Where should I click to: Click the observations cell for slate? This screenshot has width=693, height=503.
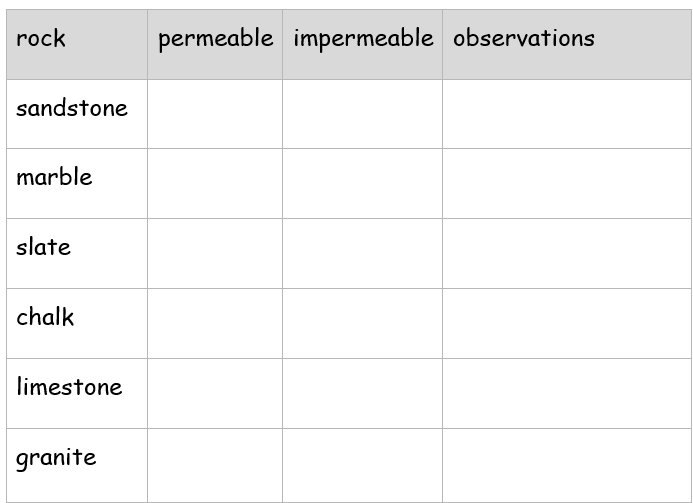click(567, 253)
